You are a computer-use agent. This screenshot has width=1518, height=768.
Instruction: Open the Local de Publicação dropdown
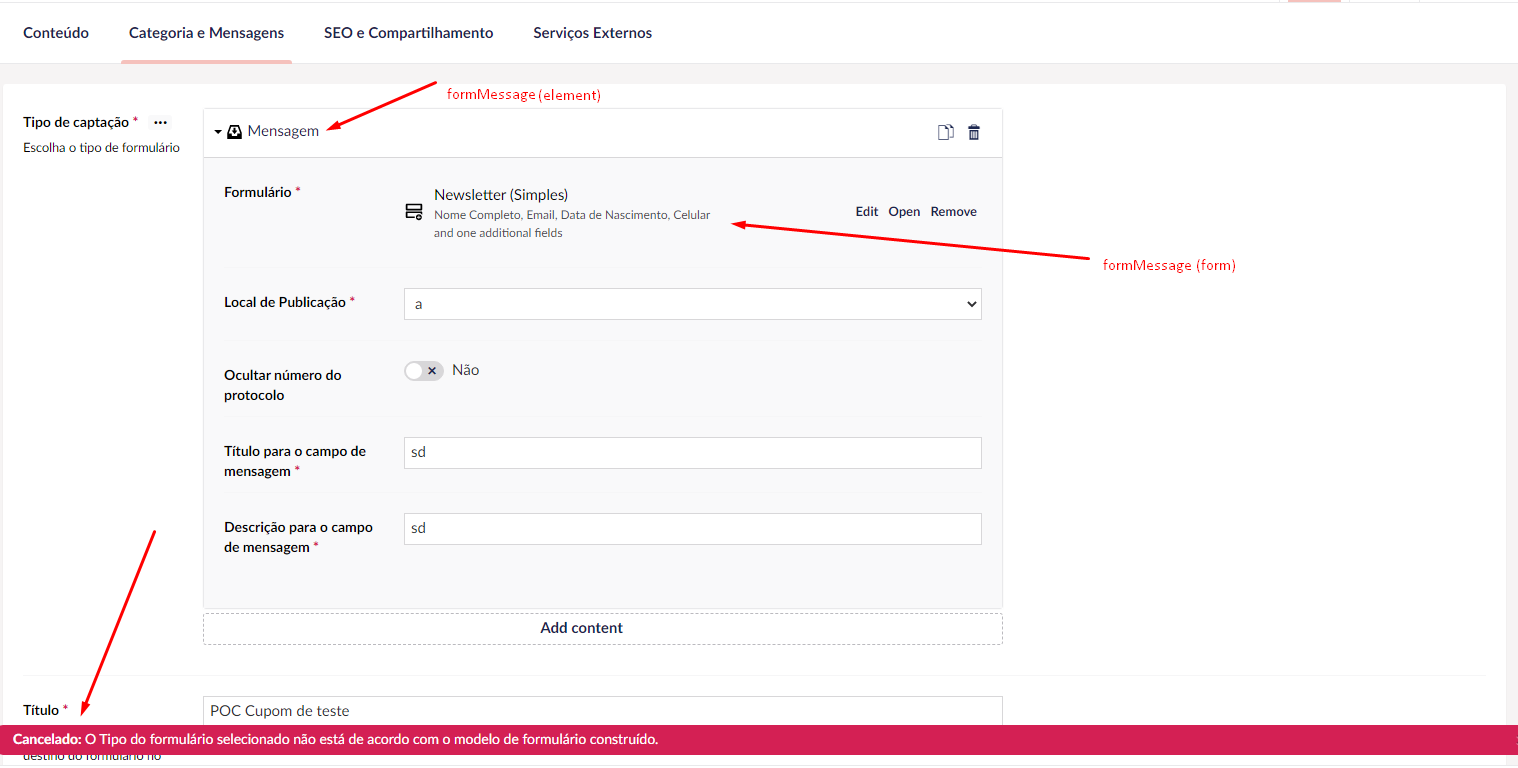coord(692,303)
